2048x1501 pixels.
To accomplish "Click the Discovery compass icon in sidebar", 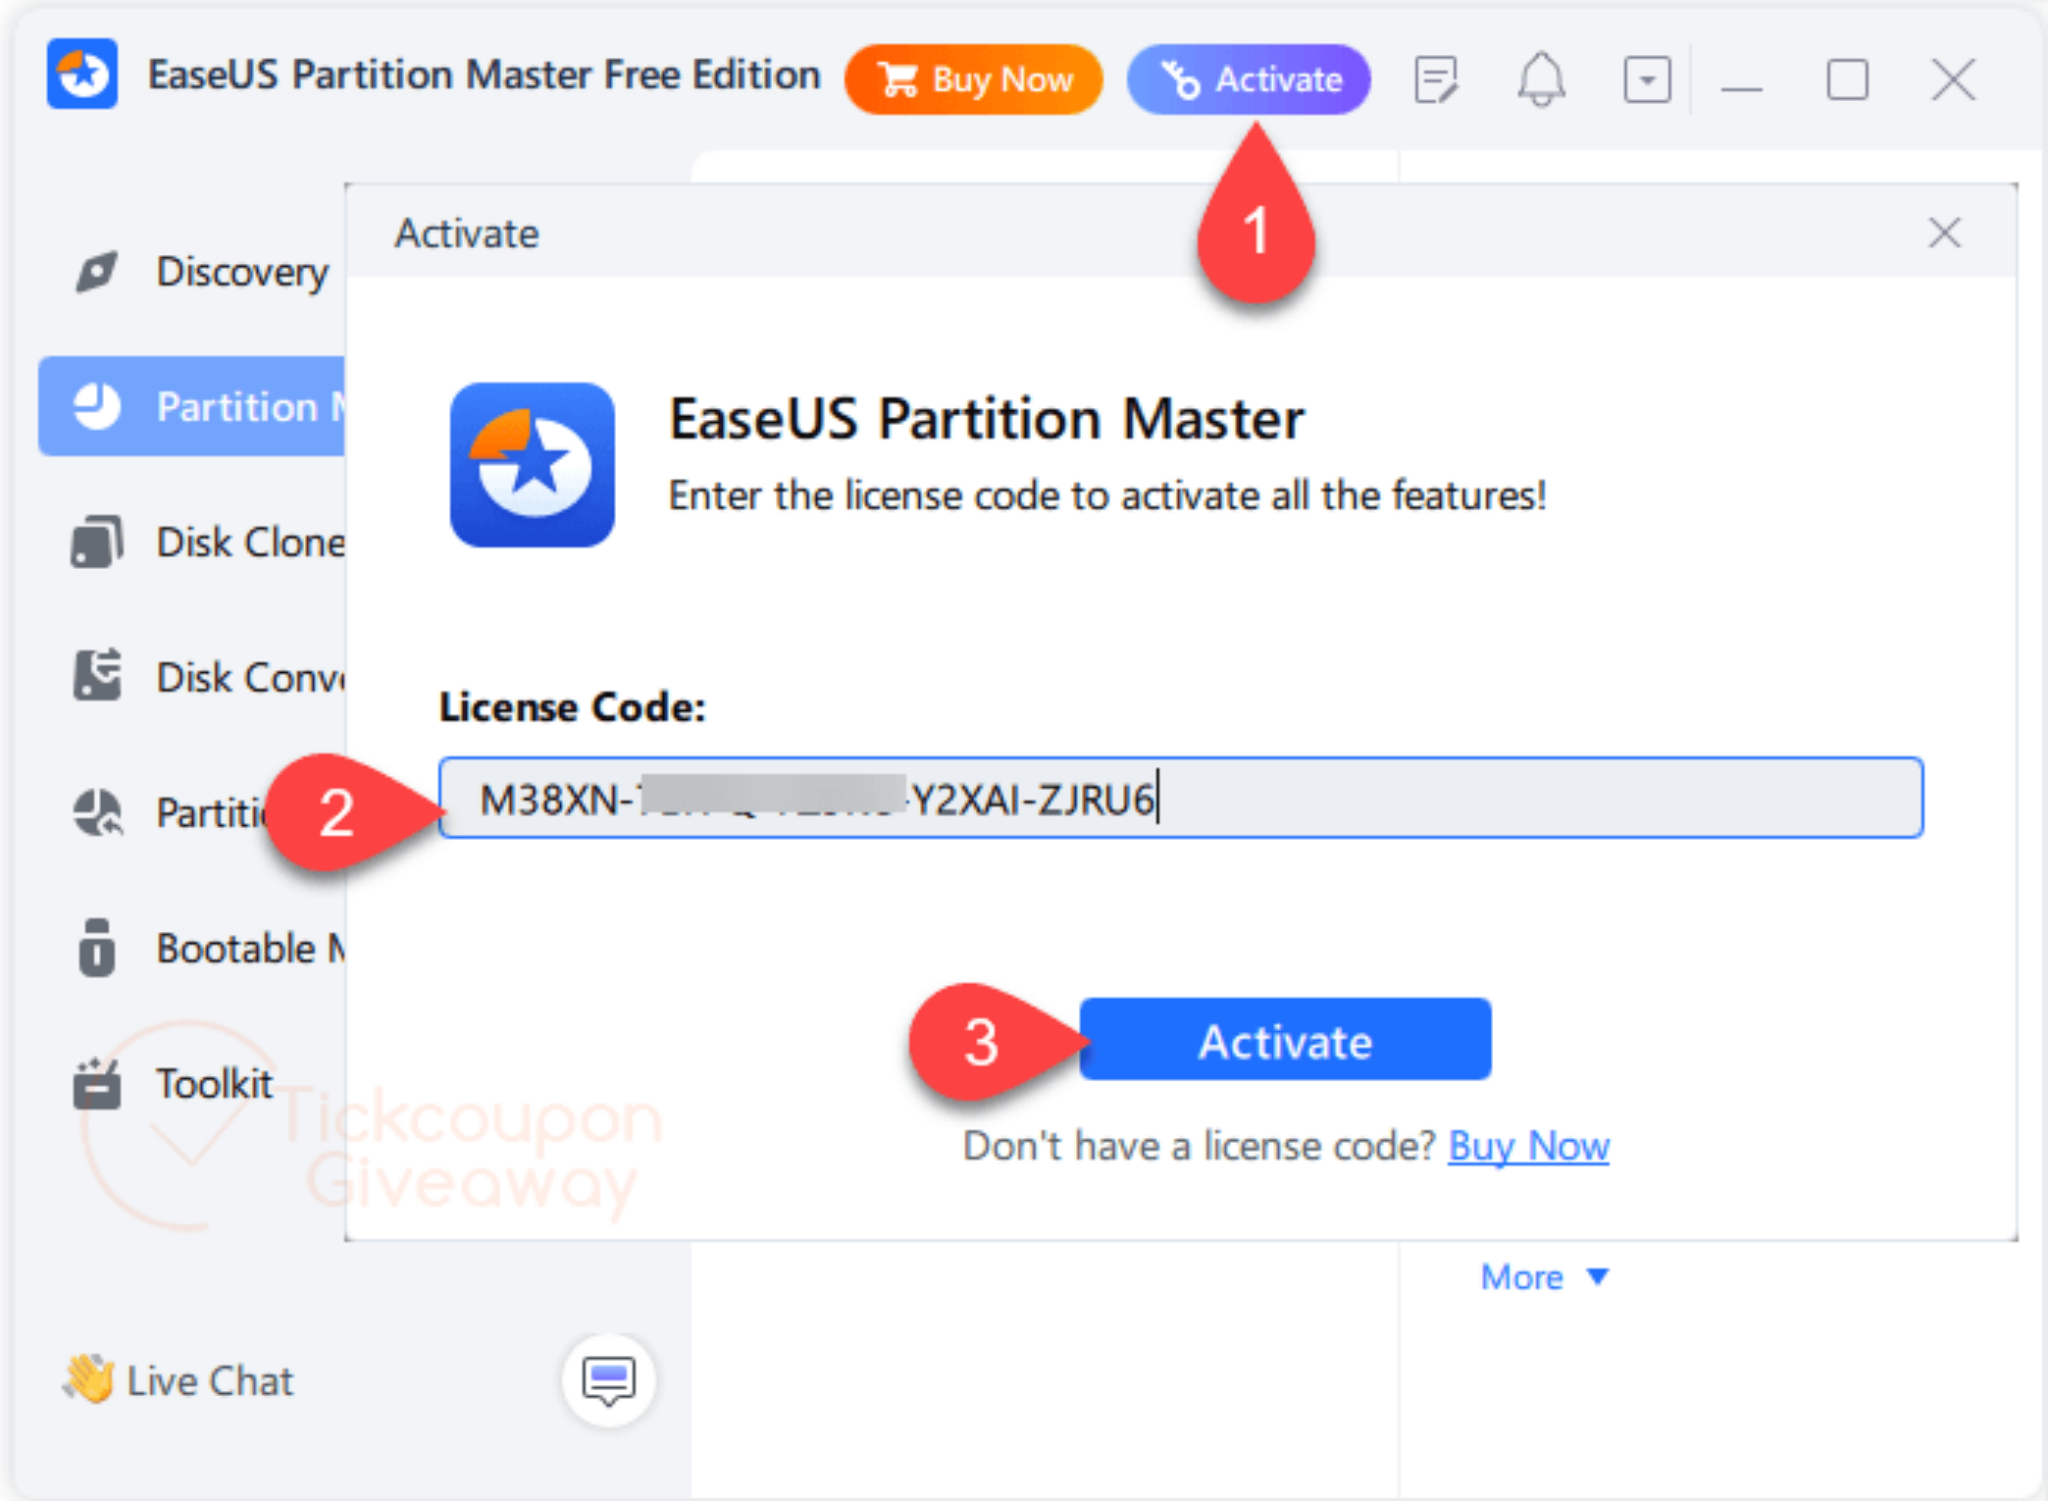I will pyautogui.click(x=97, y=272).
